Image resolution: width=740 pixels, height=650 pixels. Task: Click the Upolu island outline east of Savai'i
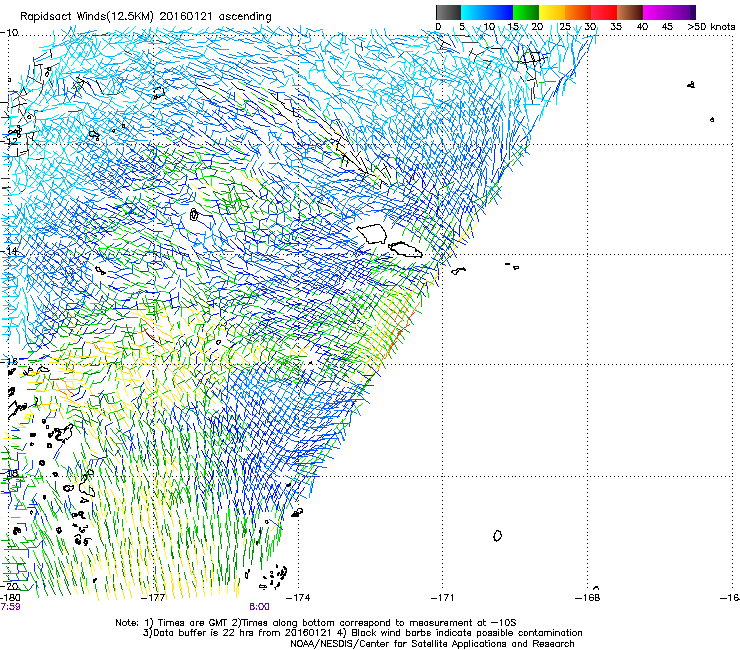click(406, 249)
